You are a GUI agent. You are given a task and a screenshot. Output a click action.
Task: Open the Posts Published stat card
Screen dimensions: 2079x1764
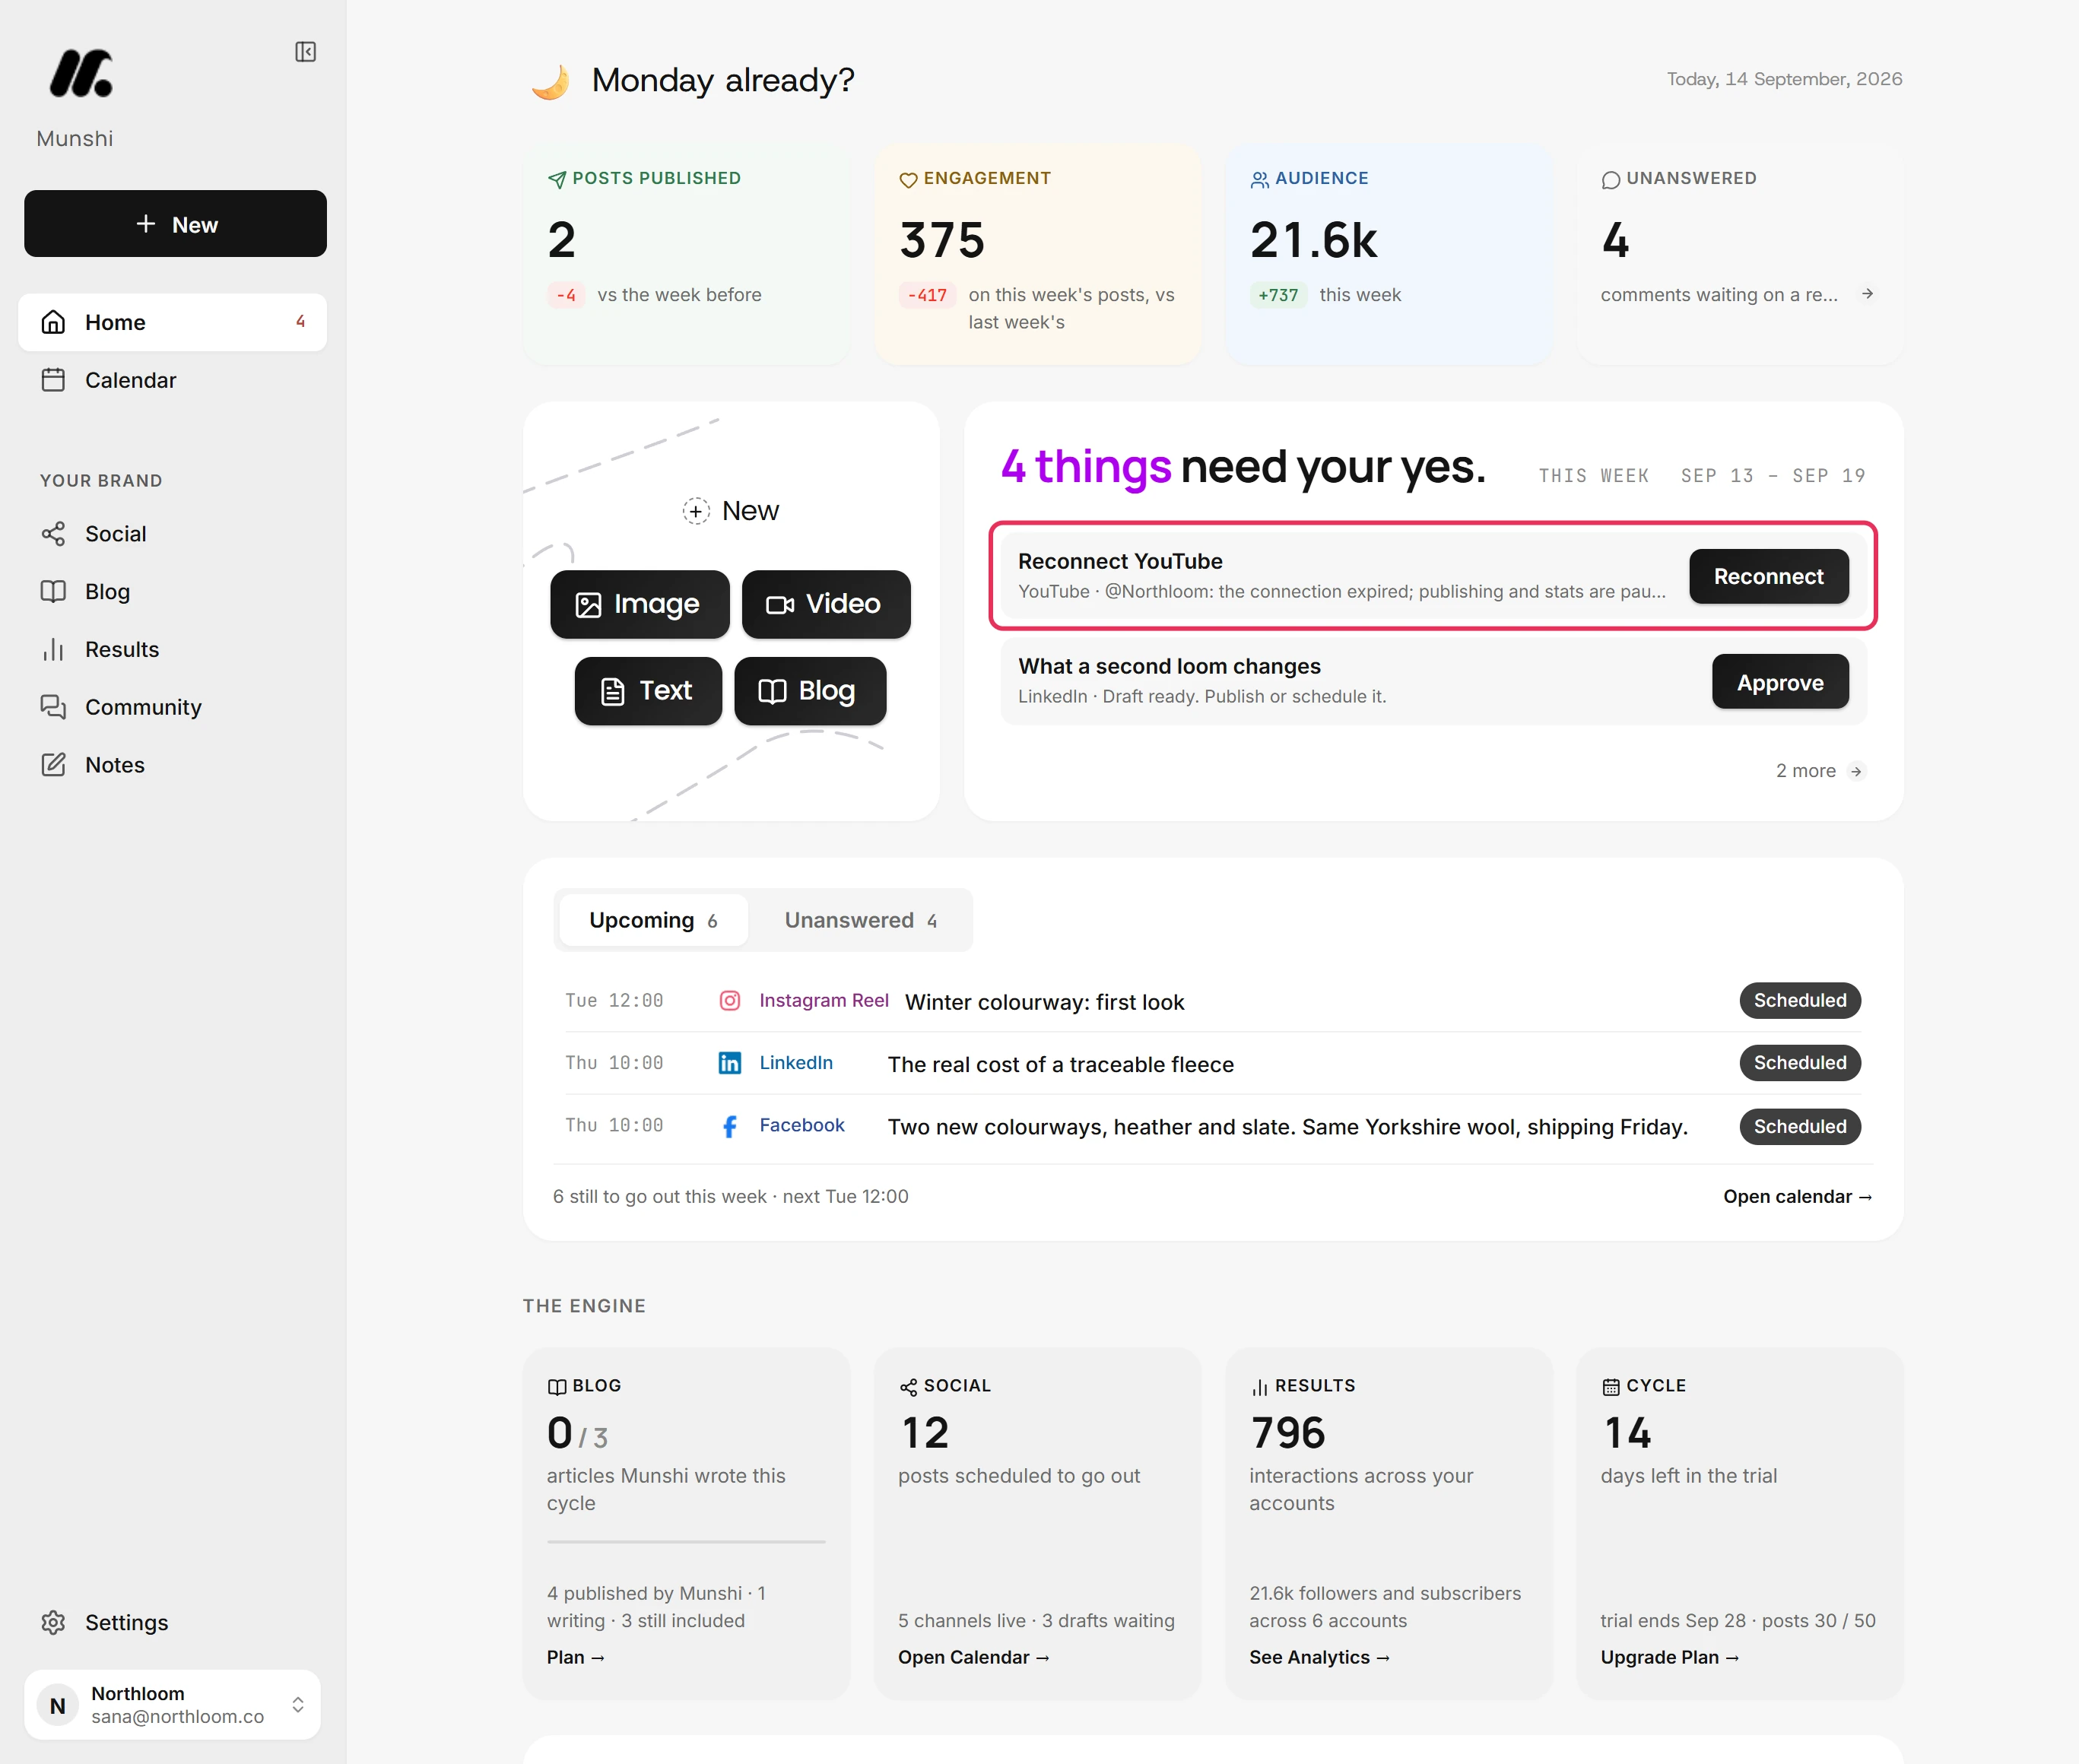pos(686,255)
